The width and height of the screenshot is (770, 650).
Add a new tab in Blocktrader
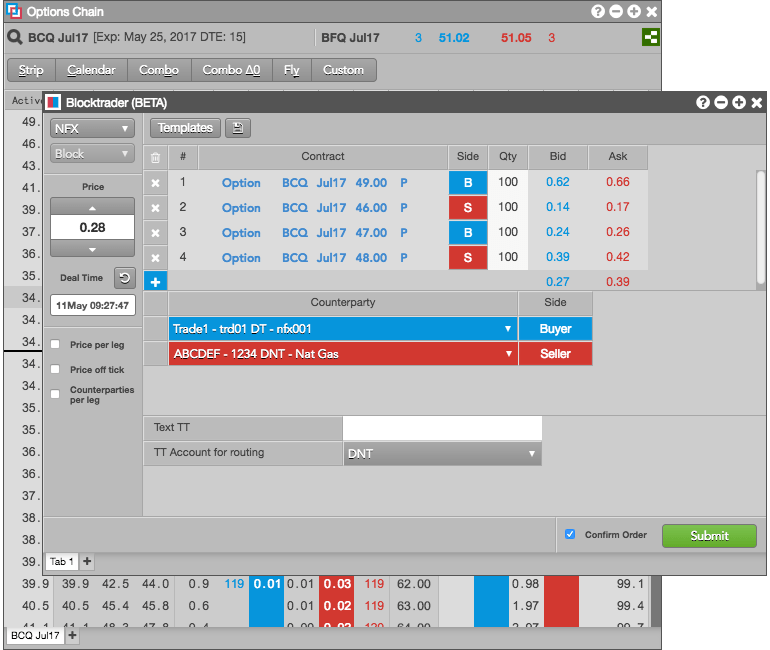[x=87, y=561]
